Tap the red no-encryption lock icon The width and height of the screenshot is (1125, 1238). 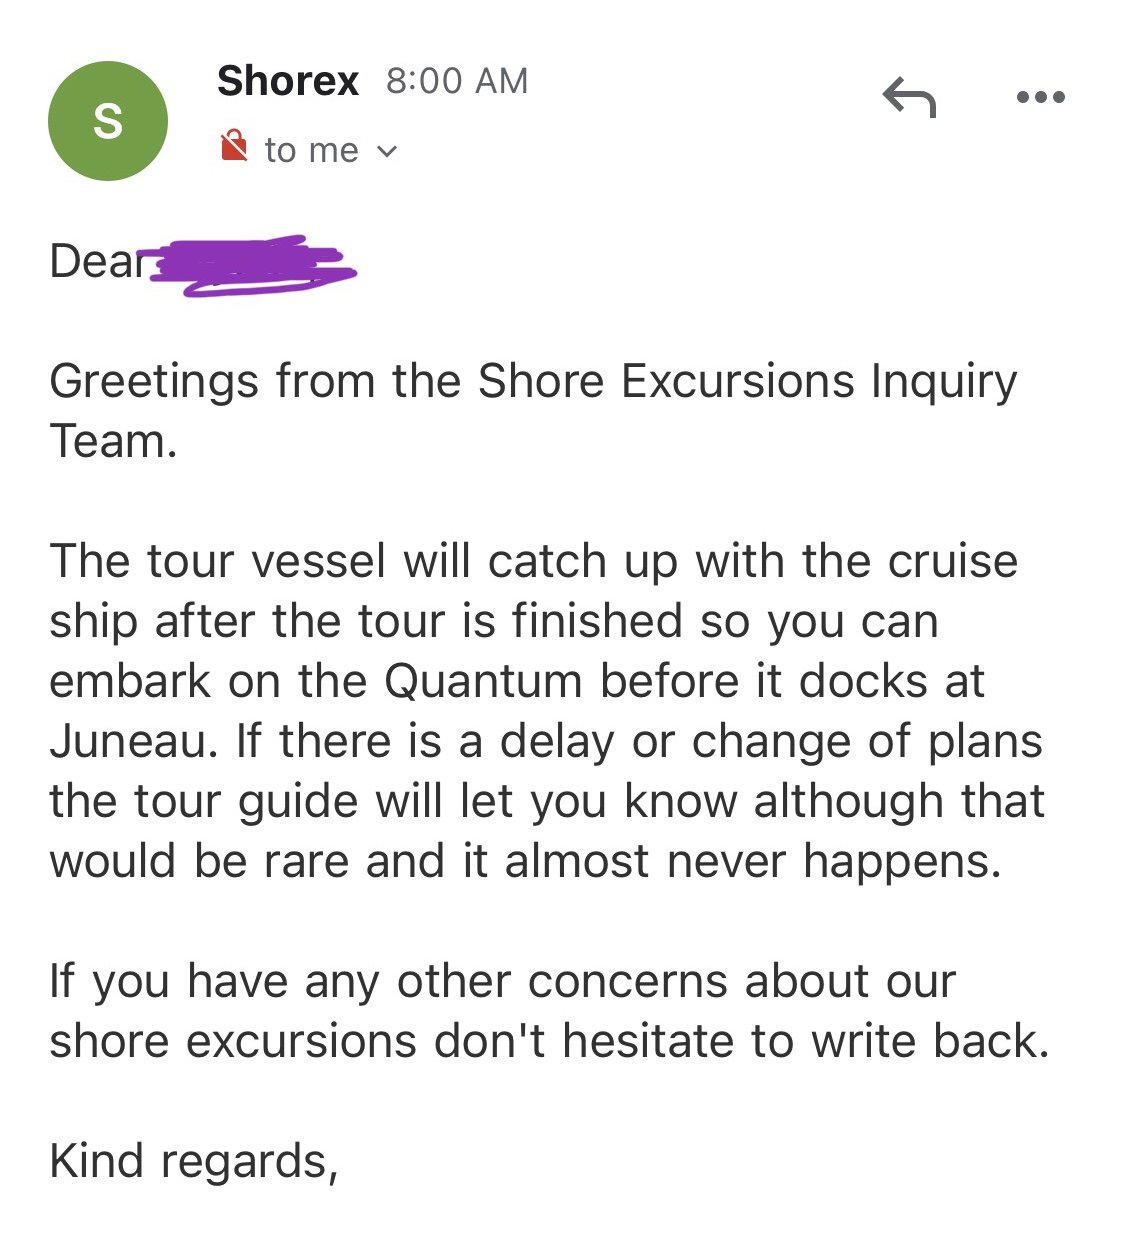[x=234, y=146]
